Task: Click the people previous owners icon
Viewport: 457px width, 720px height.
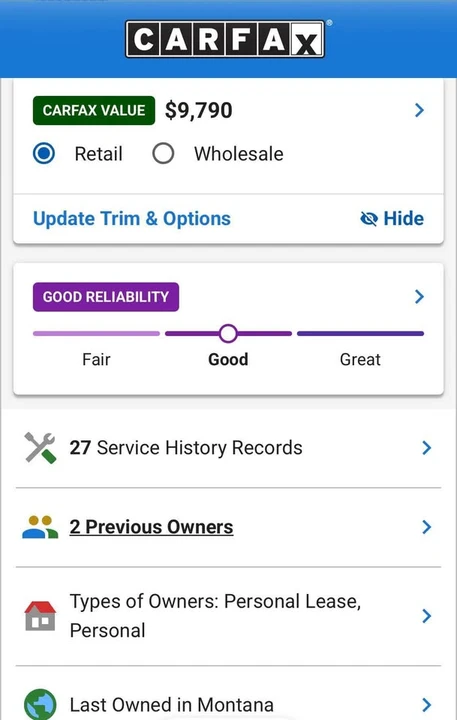Action: click(x=40, y=527)
